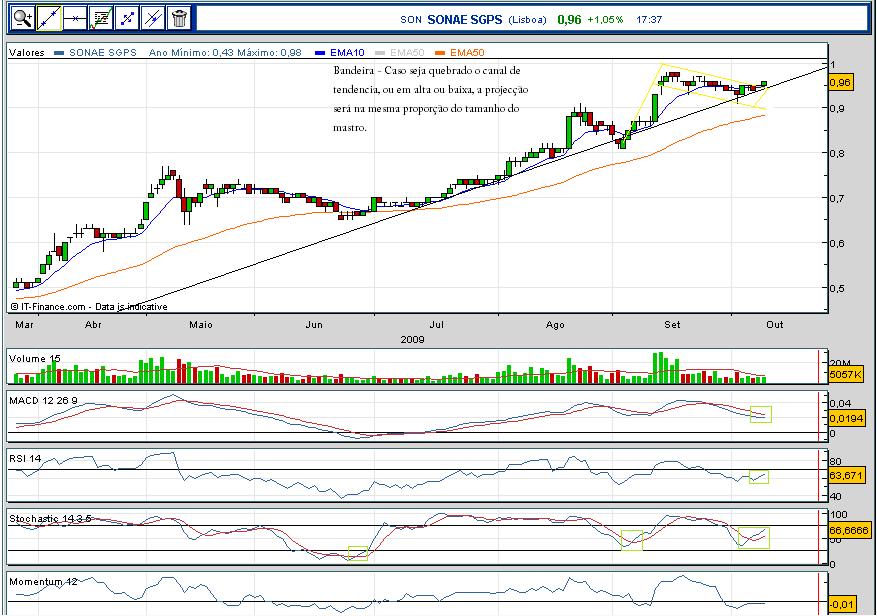Image resolution: width=877 pixels, height=616 pixels.
Task: Click the orange EMA50 color swatch
Action: click(x=440, y=53)
